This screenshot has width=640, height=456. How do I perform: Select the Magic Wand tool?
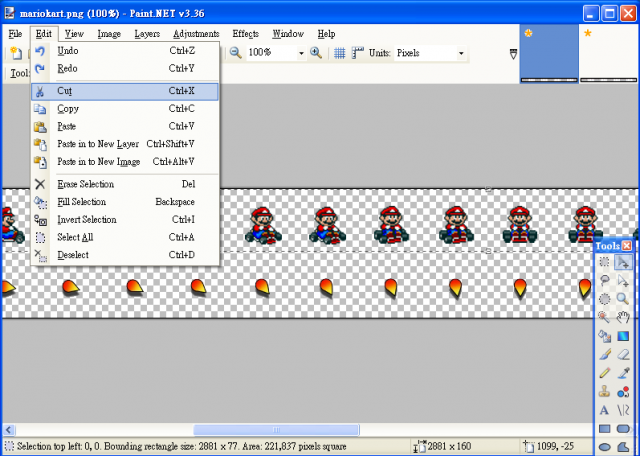pos(604,318)
